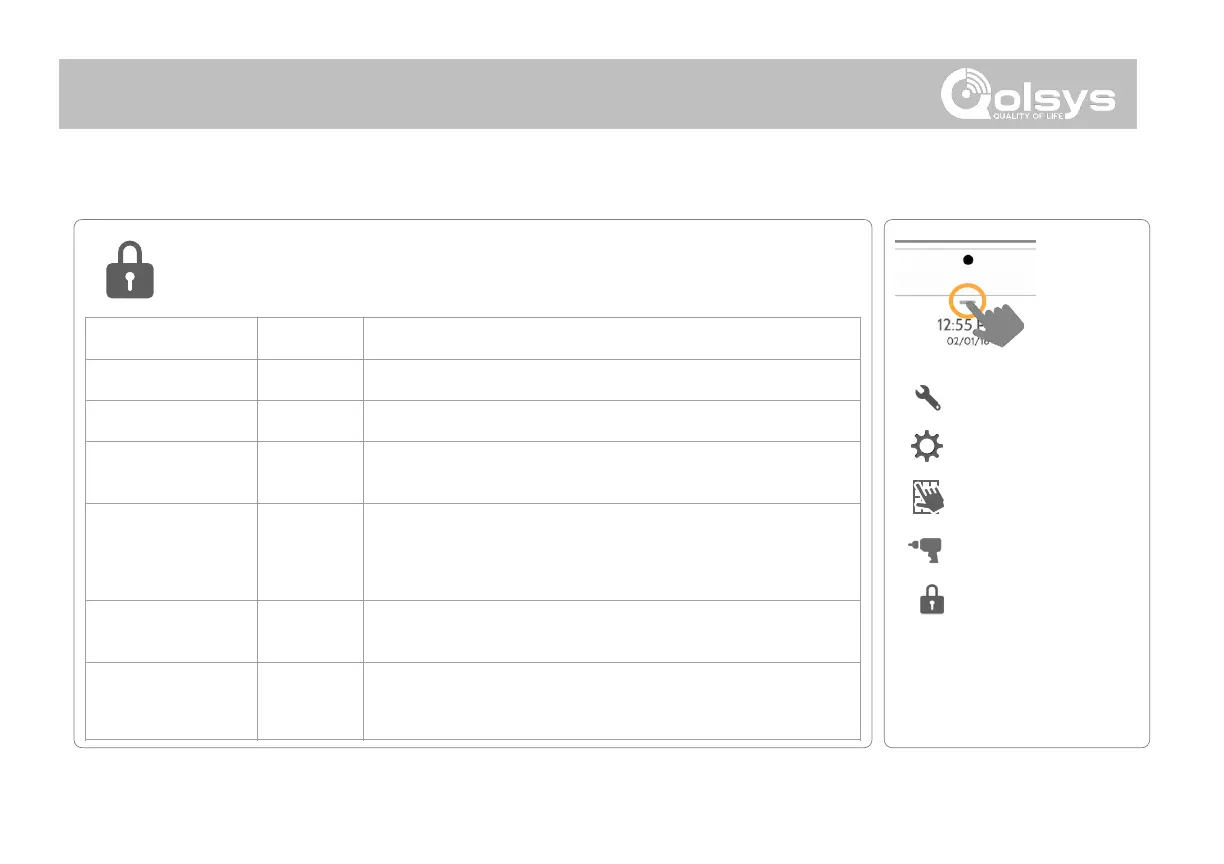Select the wrench icon in the right panel
The image size is (1224, 864).
pyautogui.click(x=927, y=399)
